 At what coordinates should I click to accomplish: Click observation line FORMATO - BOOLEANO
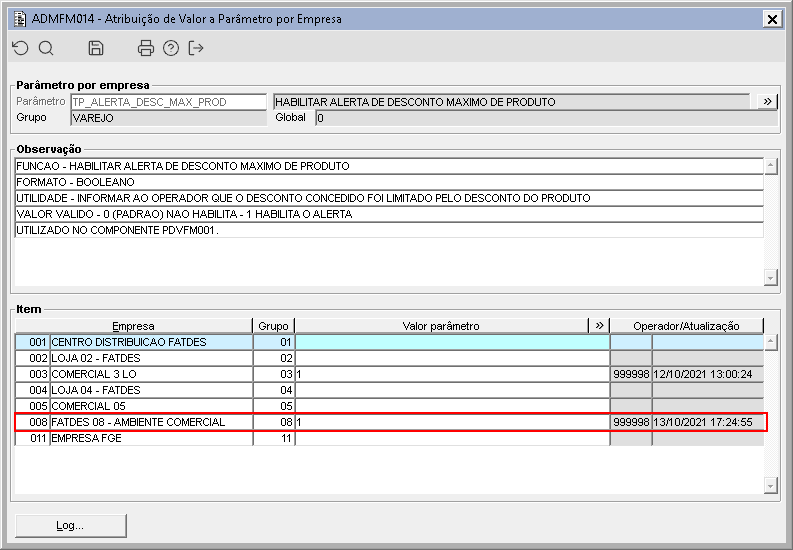click(389, 182)
